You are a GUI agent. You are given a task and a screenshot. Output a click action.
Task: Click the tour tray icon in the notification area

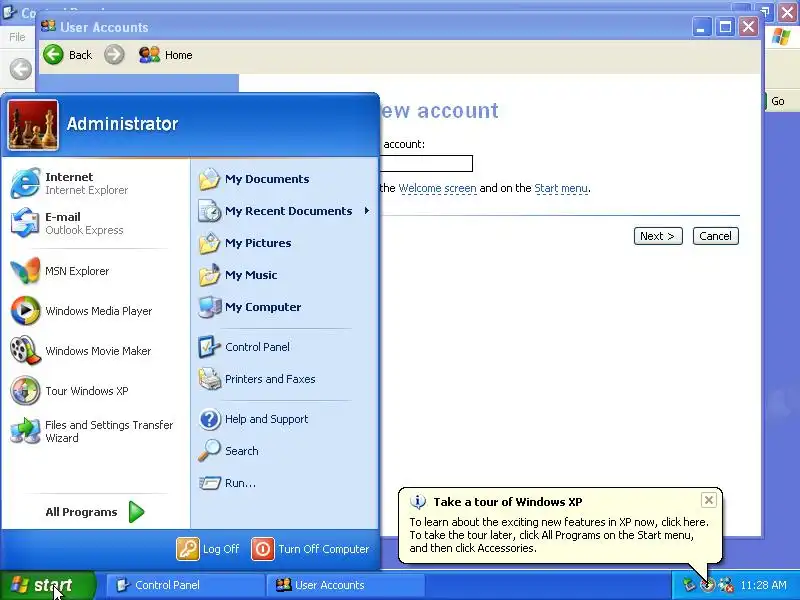(707, 585)
